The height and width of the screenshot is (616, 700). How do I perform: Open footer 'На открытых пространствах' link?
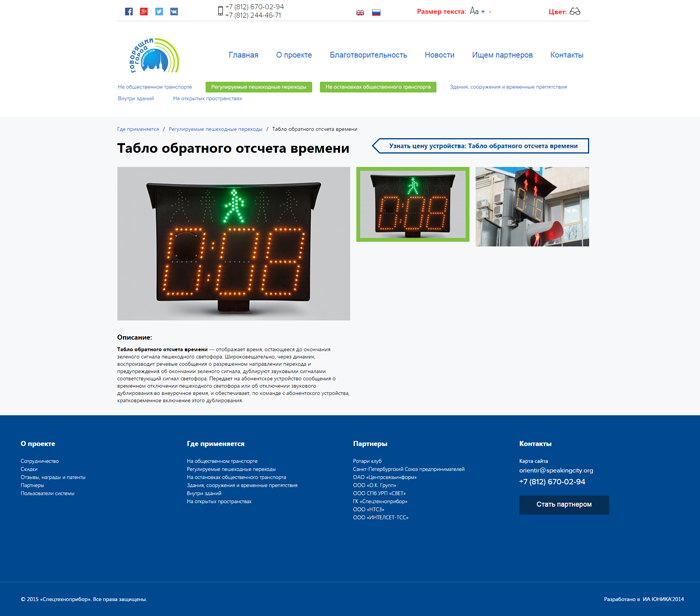tap(219, 501)
